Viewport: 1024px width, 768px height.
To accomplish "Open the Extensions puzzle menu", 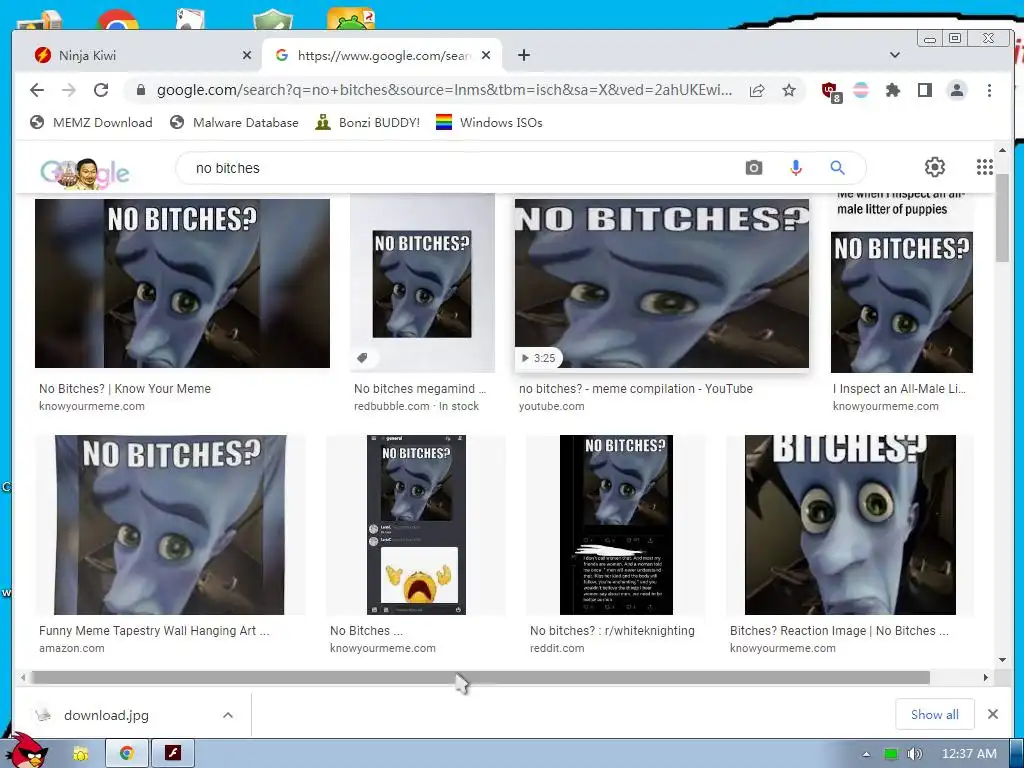I will 893,90.
